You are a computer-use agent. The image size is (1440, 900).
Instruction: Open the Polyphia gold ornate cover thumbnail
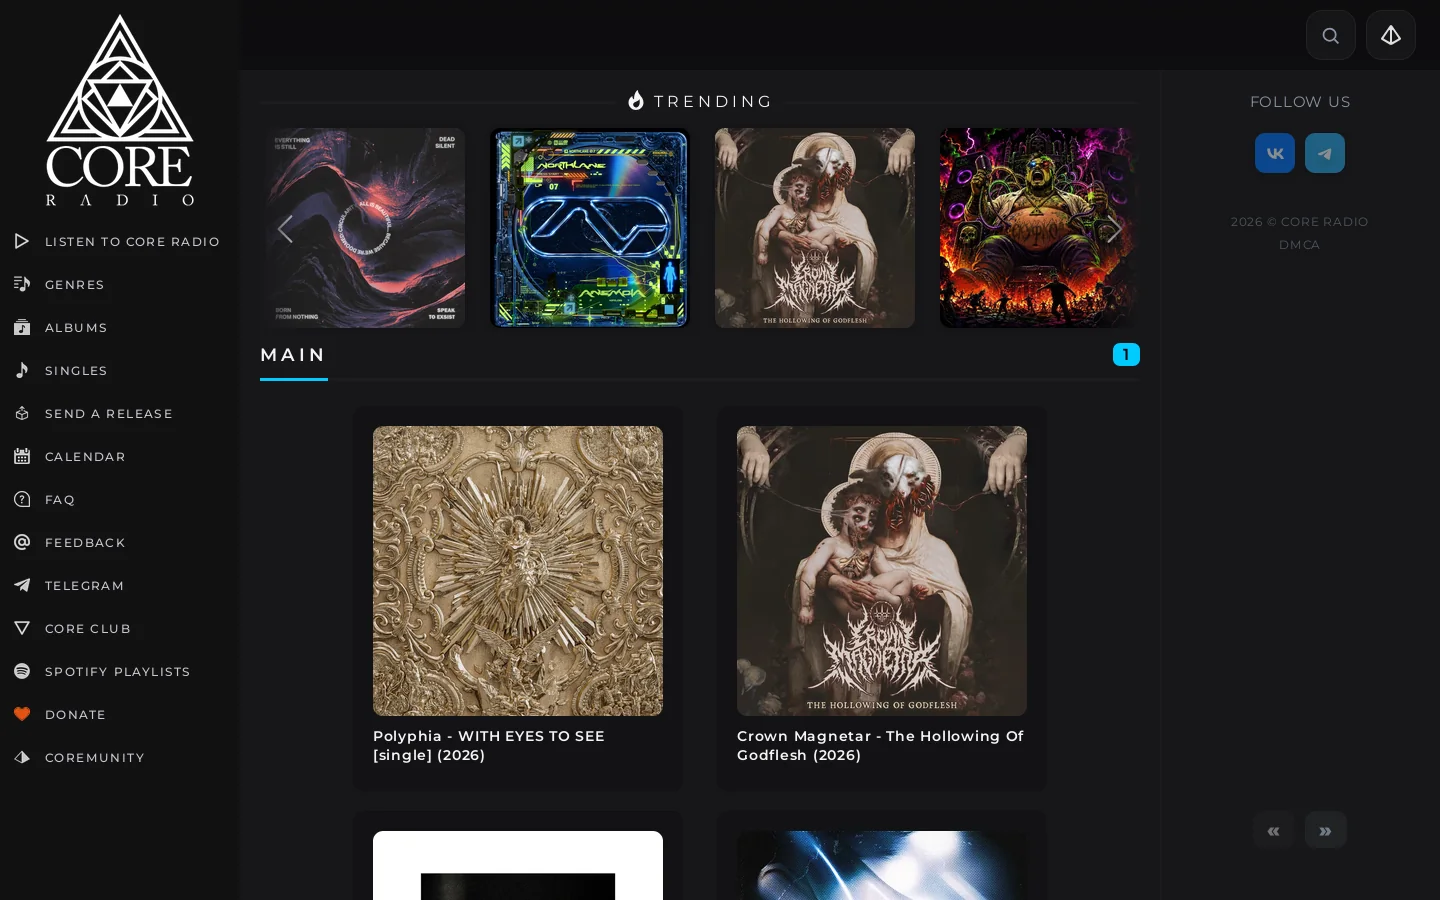(518, 571)
